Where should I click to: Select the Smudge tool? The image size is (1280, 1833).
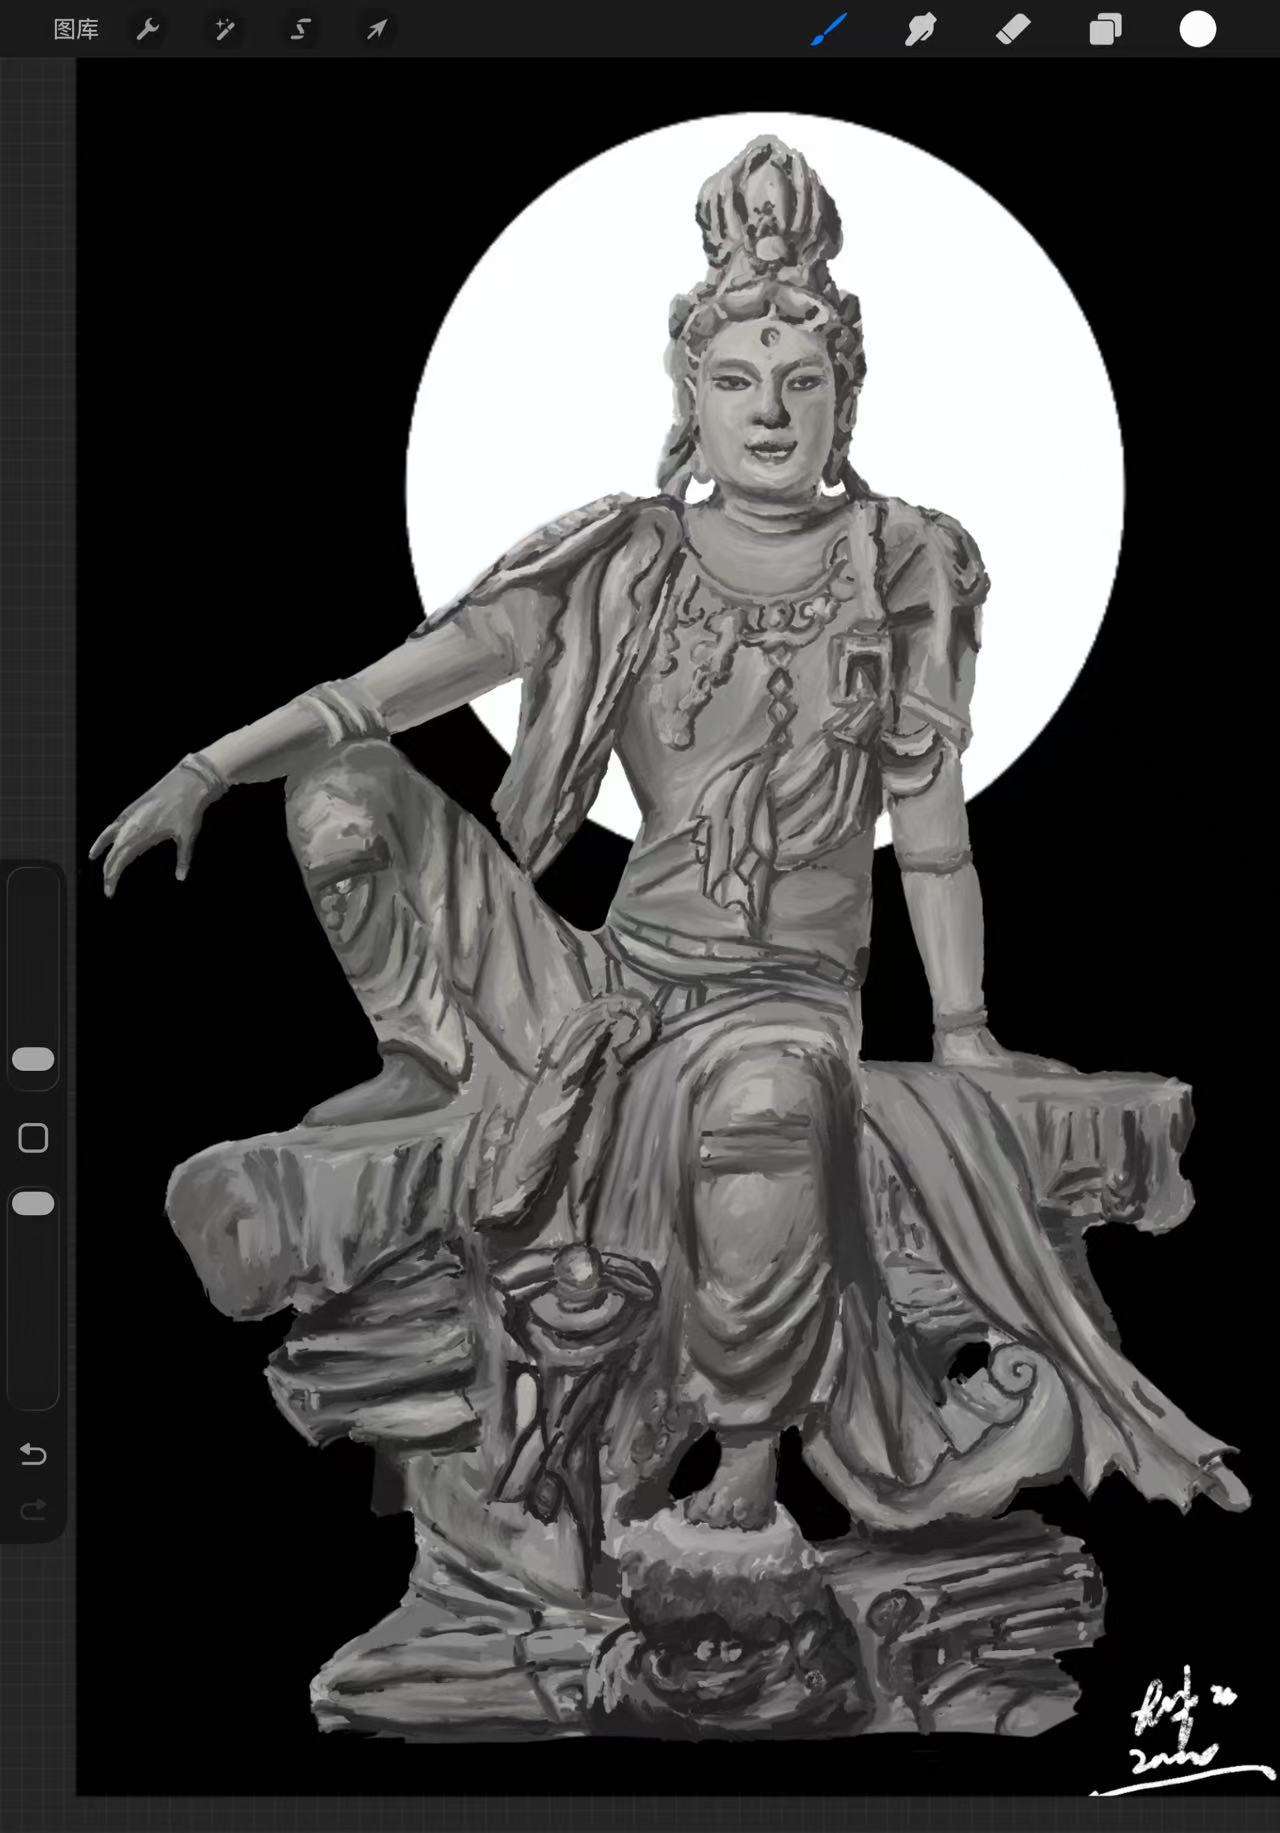920,30
